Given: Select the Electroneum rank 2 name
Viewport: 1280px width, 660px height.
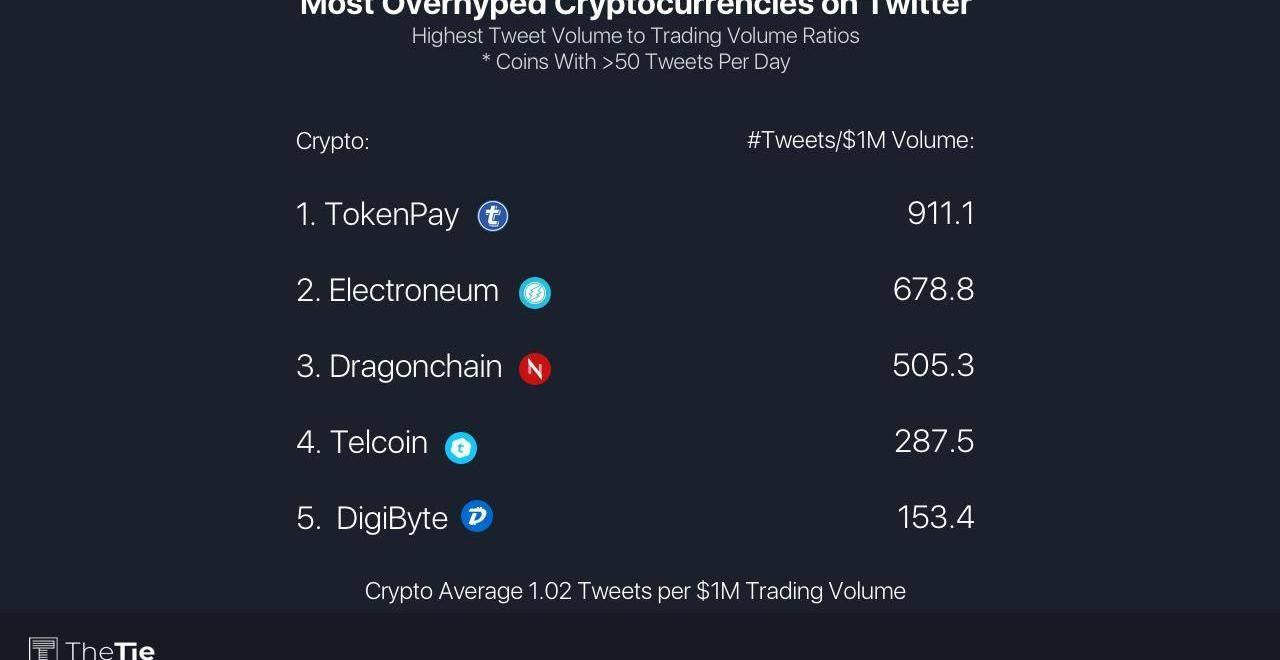Looking at the screenshot, I should pos(397,290).
